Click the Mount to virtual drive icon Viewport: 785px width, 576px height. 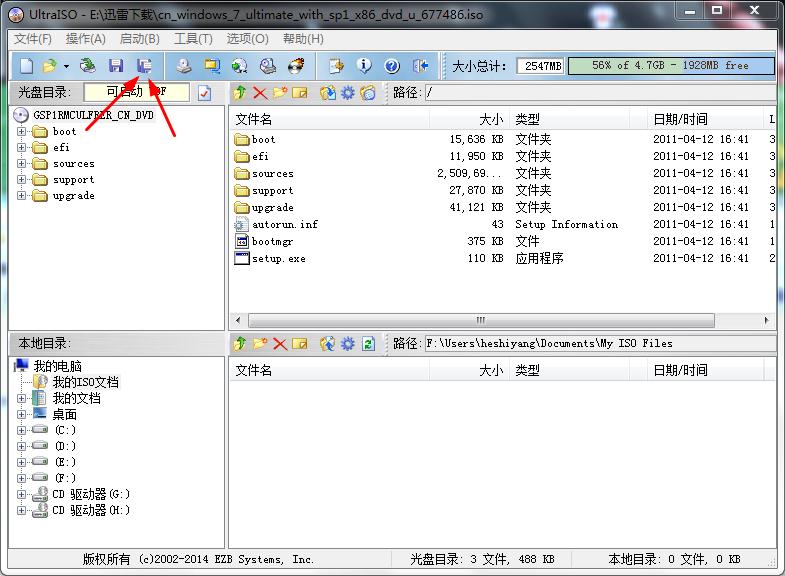pyautogui.click(x=268, y=66)
